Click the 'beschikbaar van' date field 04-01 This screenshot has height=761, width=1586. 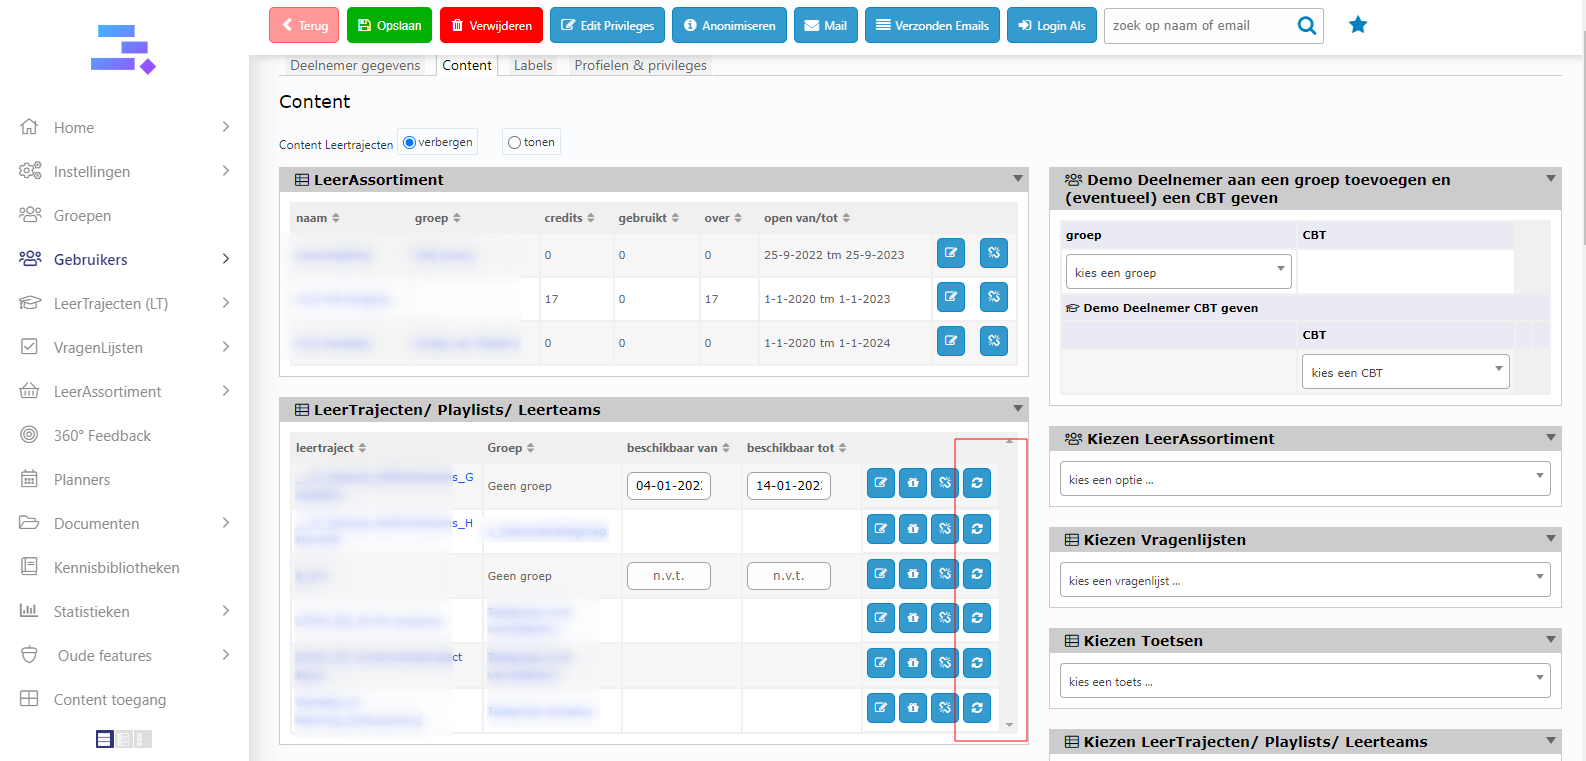point(669,486)
